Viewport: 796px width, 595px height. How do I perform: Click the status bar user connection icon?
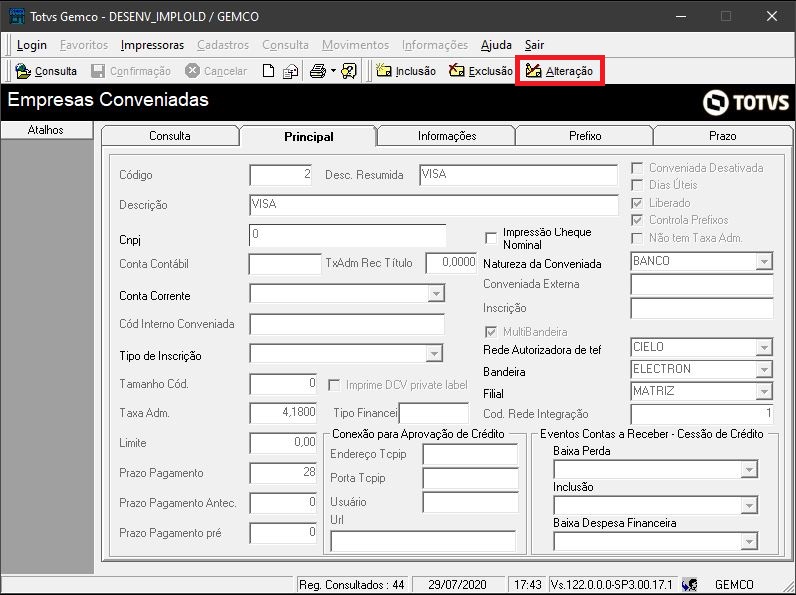coord(689,584)
